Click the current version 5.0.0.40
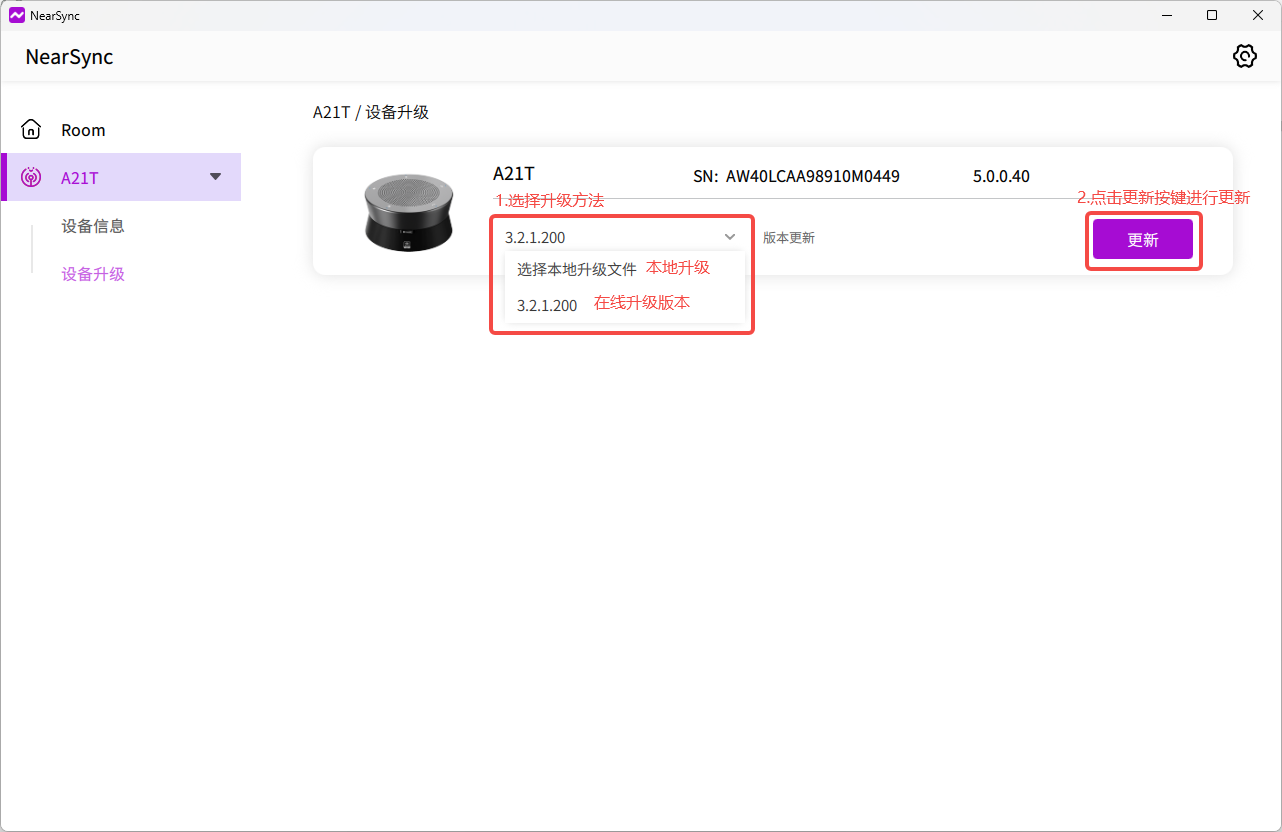 pos(1001,176)
